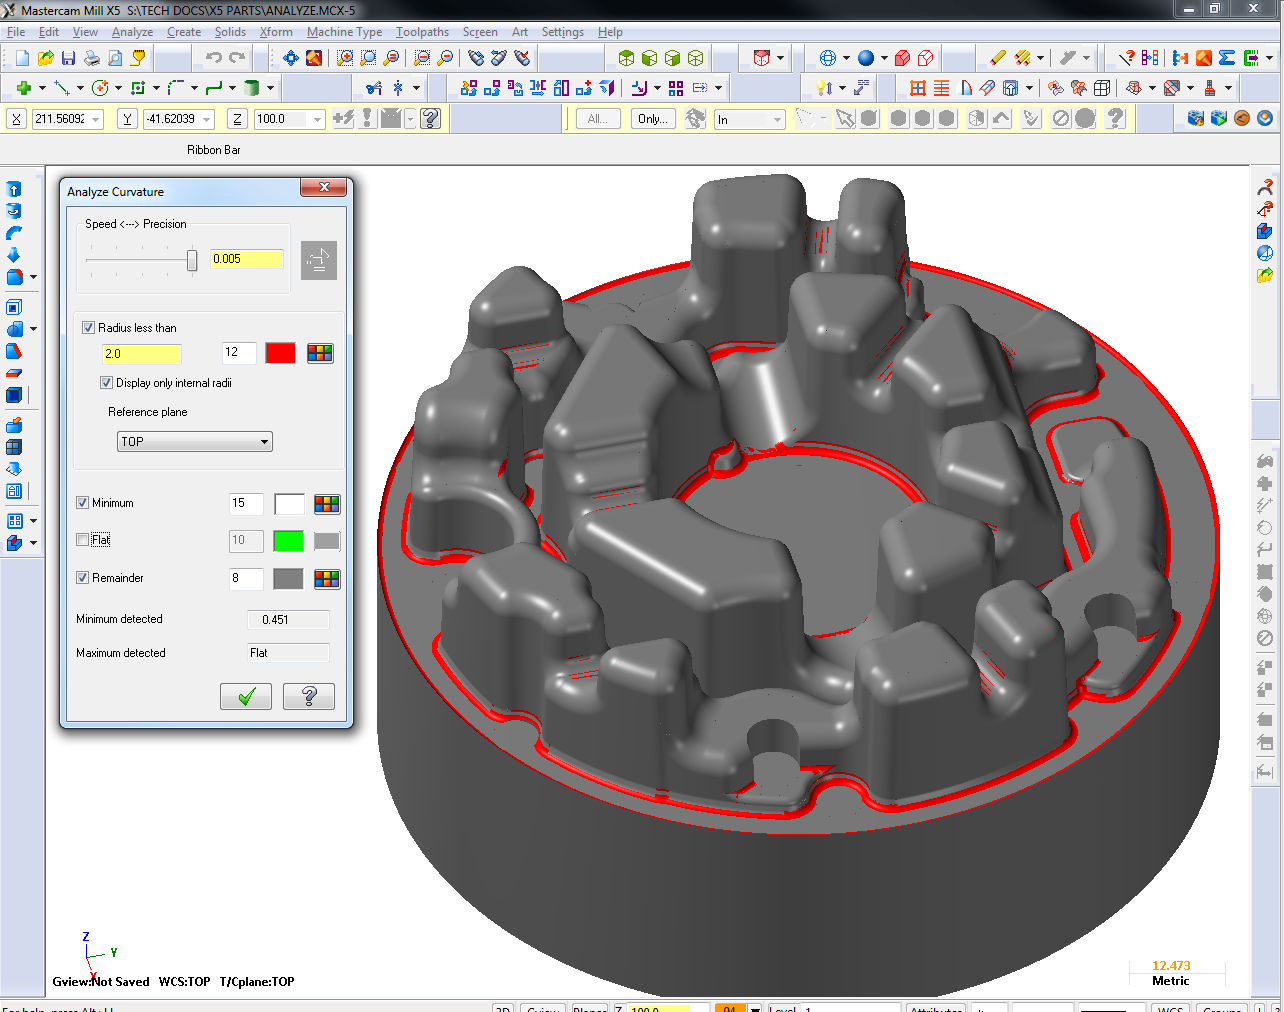Click the Delete Entities eraser icon
1284x1012 pixels.
tap(998, 58)
